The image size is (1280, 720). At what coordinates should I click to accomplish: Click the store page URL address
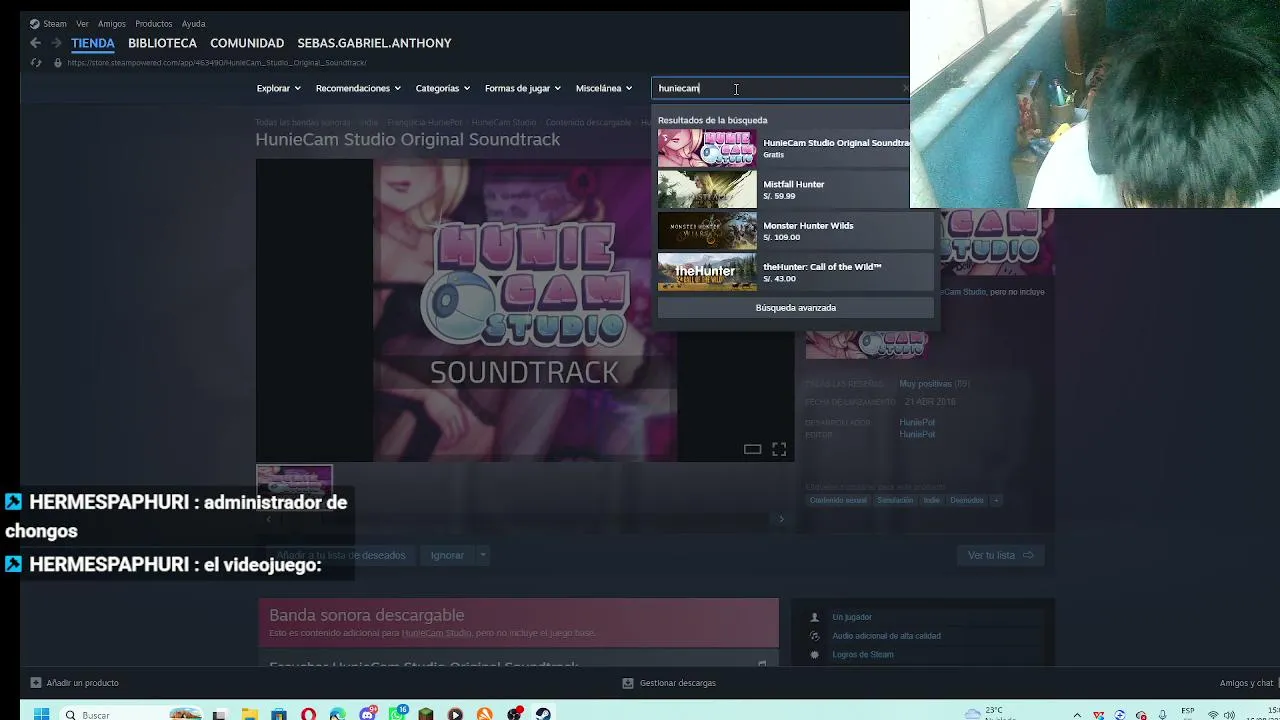coord(217,63)
